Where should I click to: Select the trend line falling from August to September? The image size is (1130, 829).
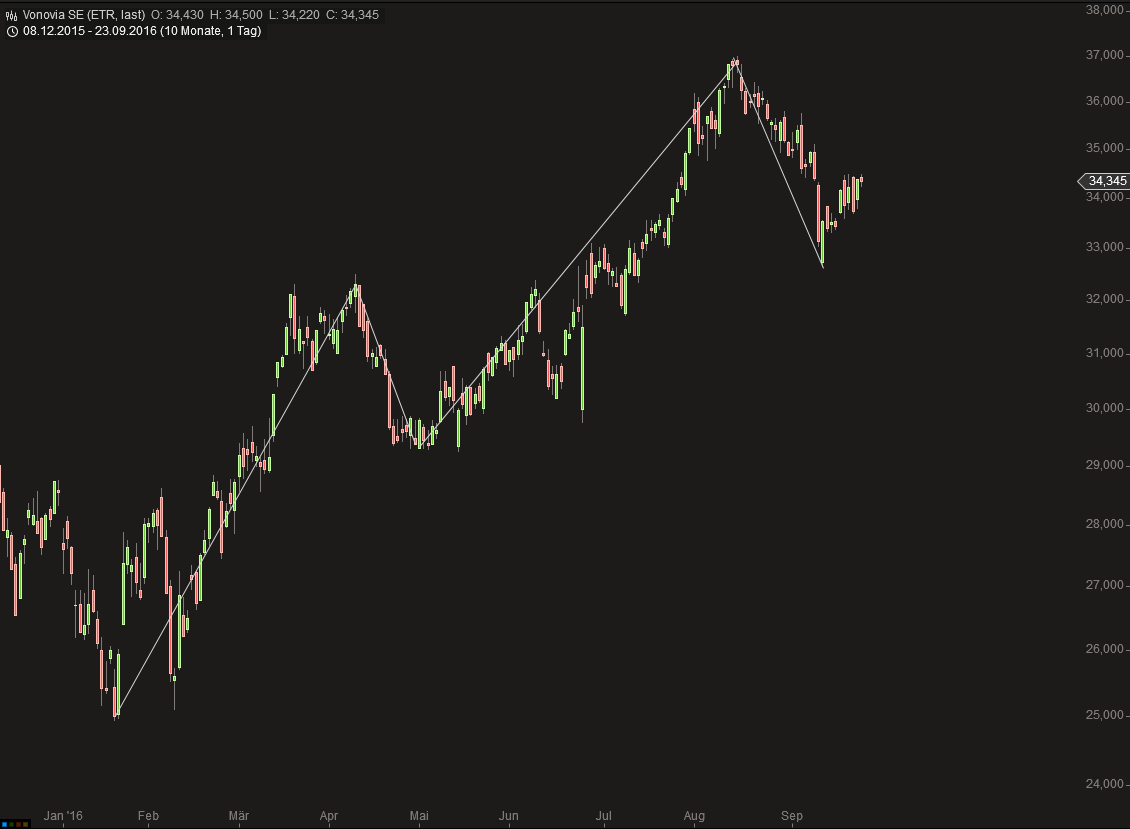(x=779, y=164)
